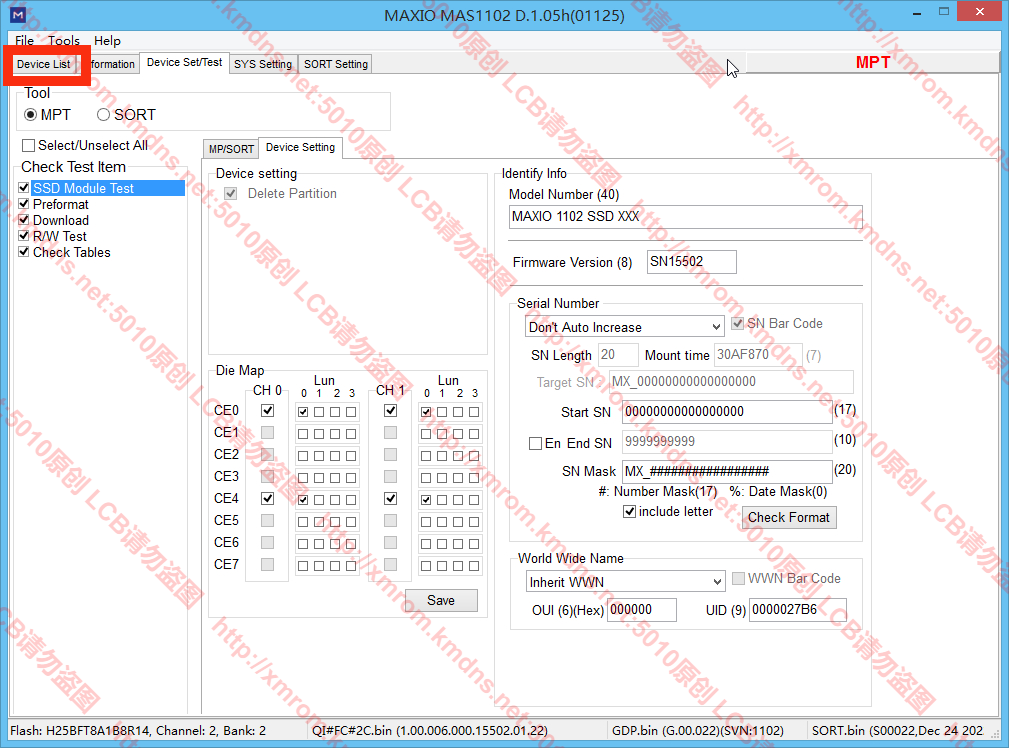Open the Help menu
The height and width of the screenshot is (748, 1009).
click(x=107, y=41)
